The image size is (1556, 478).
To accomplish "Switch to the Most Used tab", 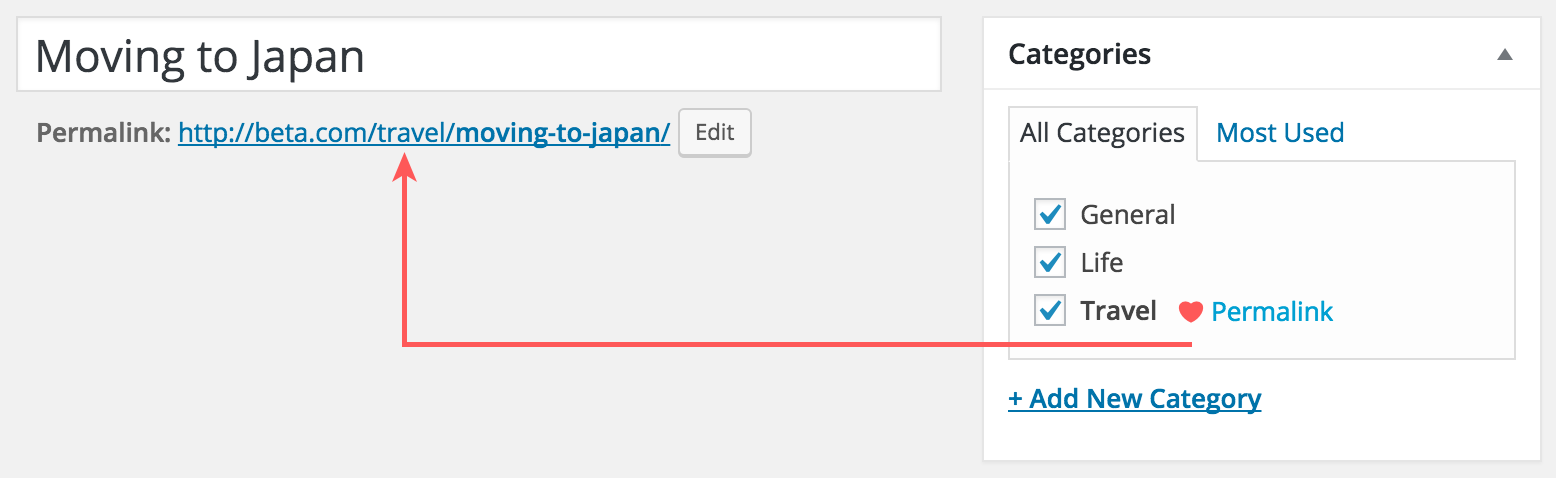I will [1280, 133].
